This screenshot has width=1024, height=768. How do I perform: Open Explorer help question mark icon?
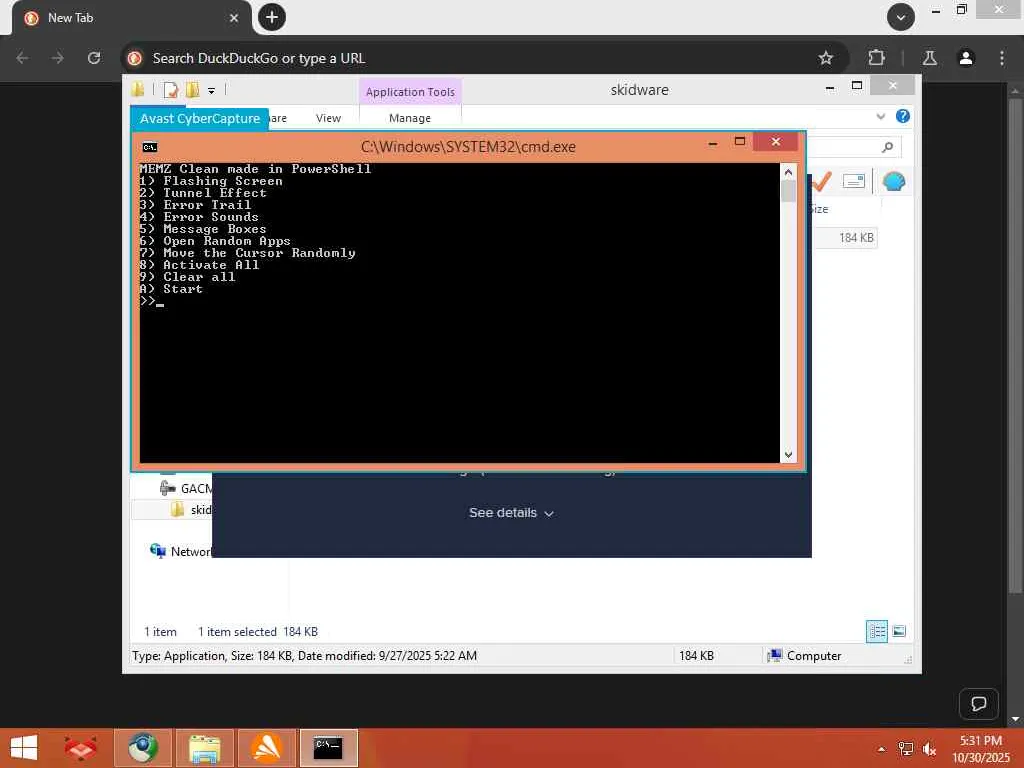tap(903, 116)
